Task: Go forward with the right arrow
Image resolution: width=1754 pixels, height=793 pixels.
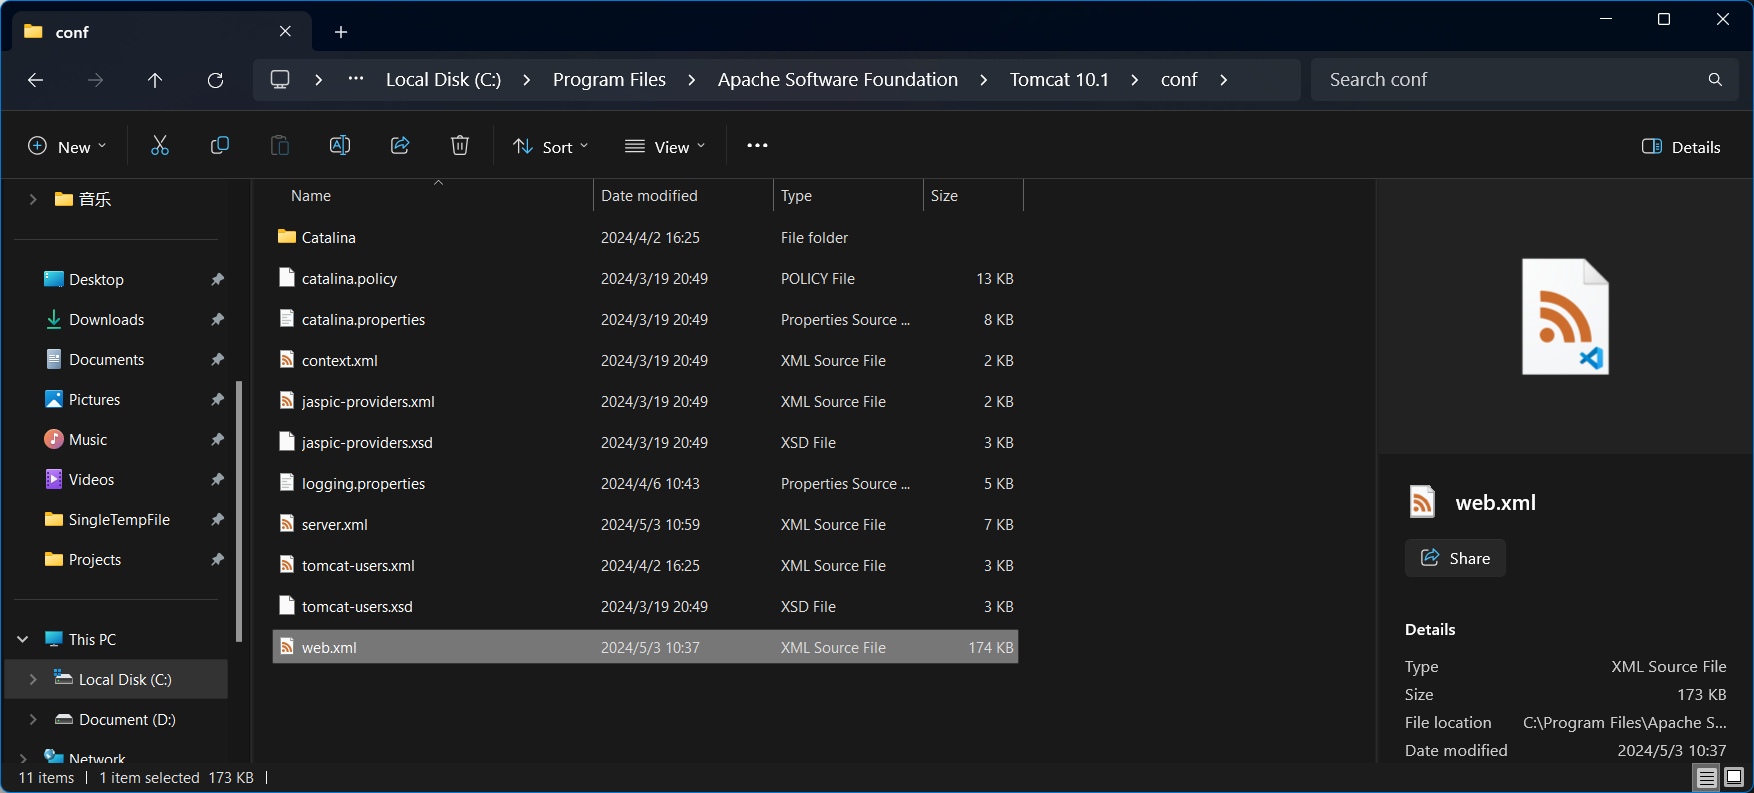Action: (x=96, y=80)
